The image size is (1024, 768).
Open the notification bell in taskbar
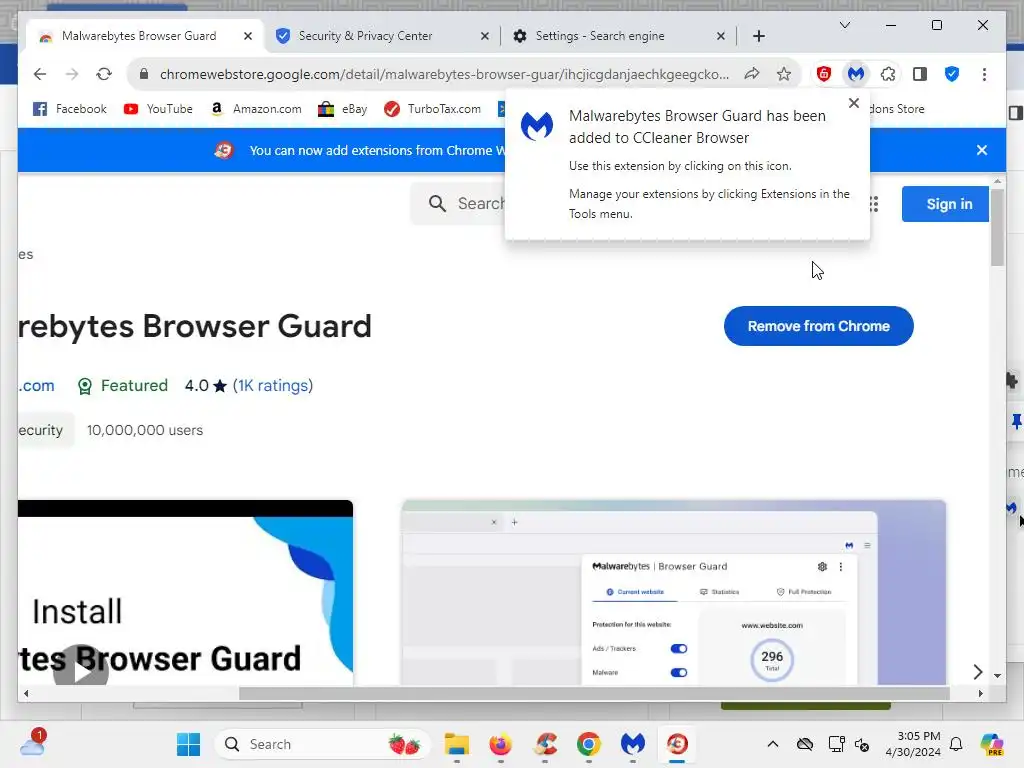coord(956,744)
